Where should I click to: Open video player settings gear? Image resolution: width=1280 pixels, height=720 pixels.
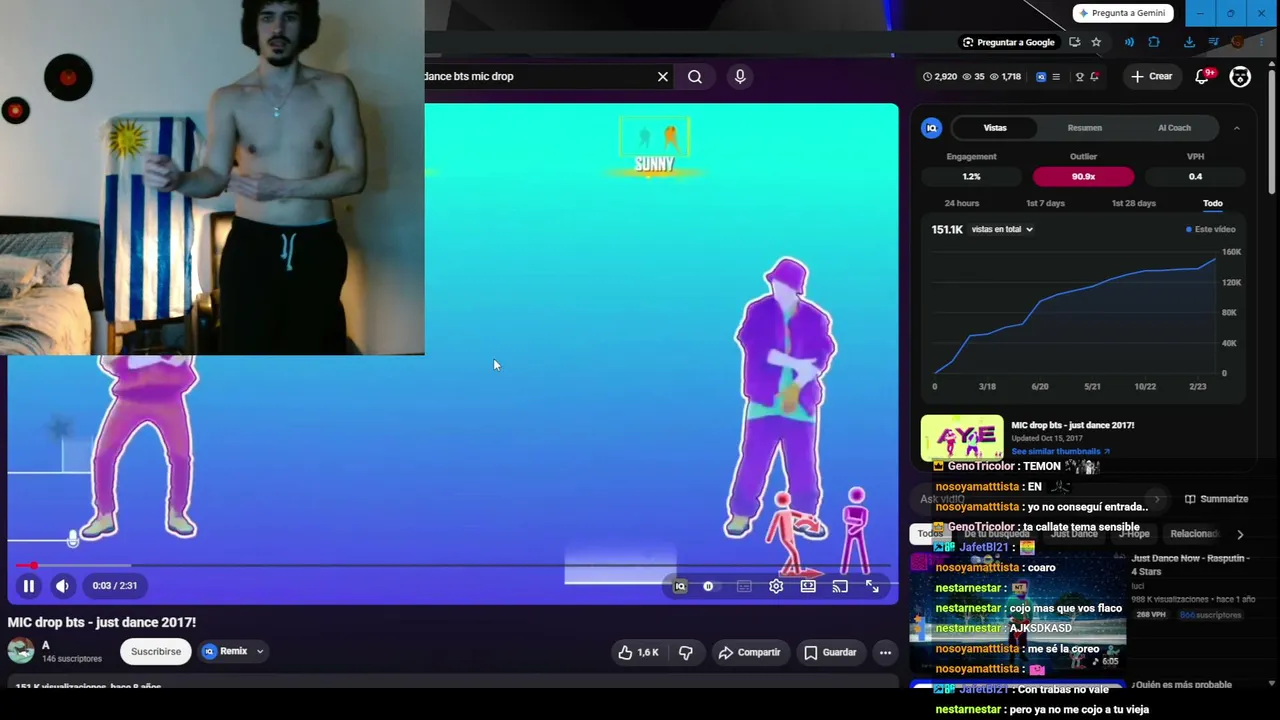coord(776,587)
